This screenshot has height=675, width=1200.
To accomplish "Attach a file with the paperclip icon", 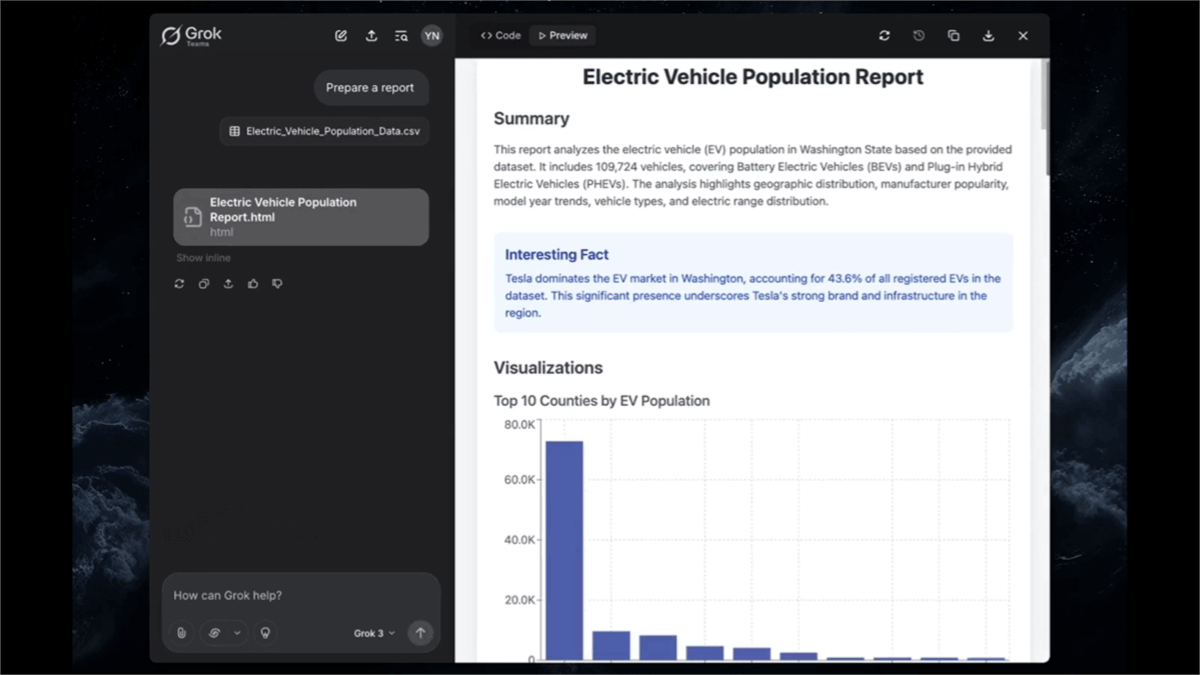I will click(x=181, y=633).
